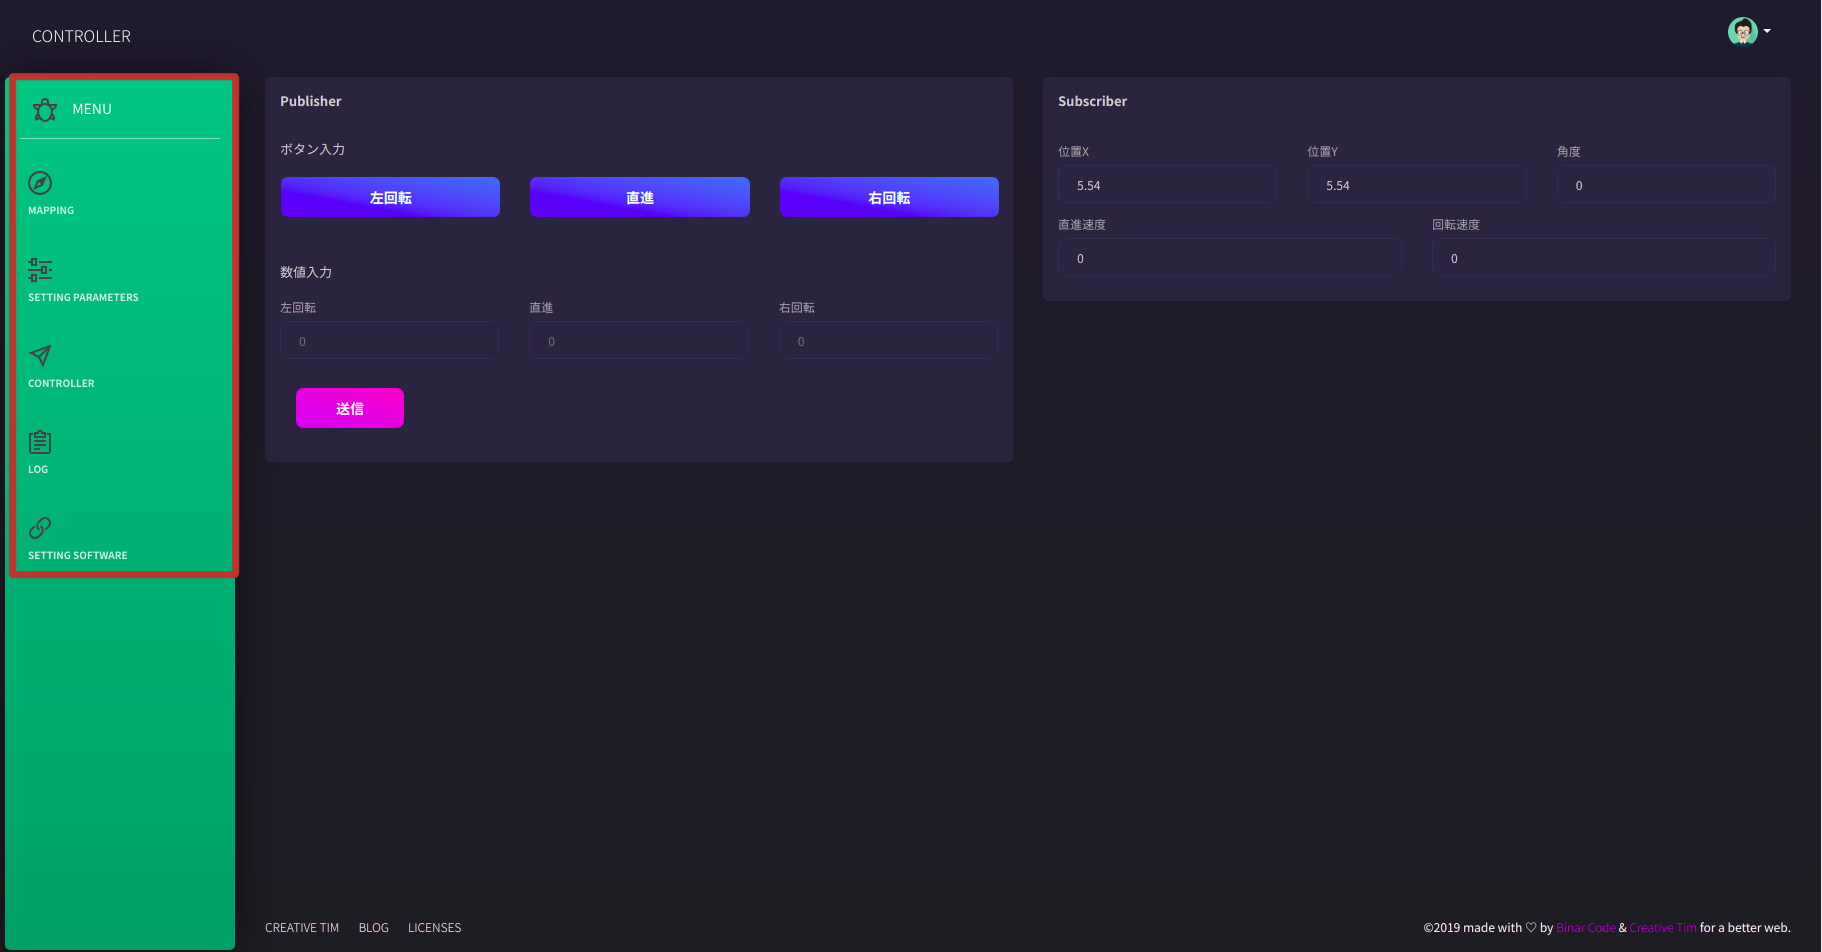
Task: Click the pink 送信 button
Action: click(x=350, y=408)
